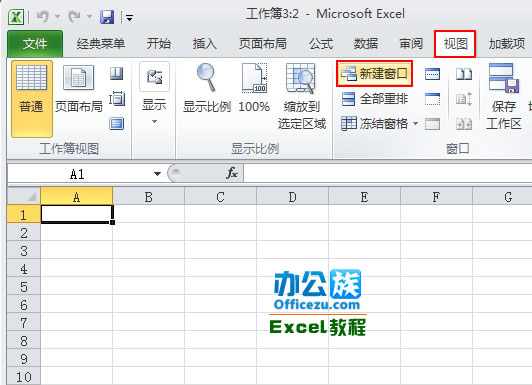Click inside the formula bar
This screenshot has width=532, height=385.
pos(387,174)
